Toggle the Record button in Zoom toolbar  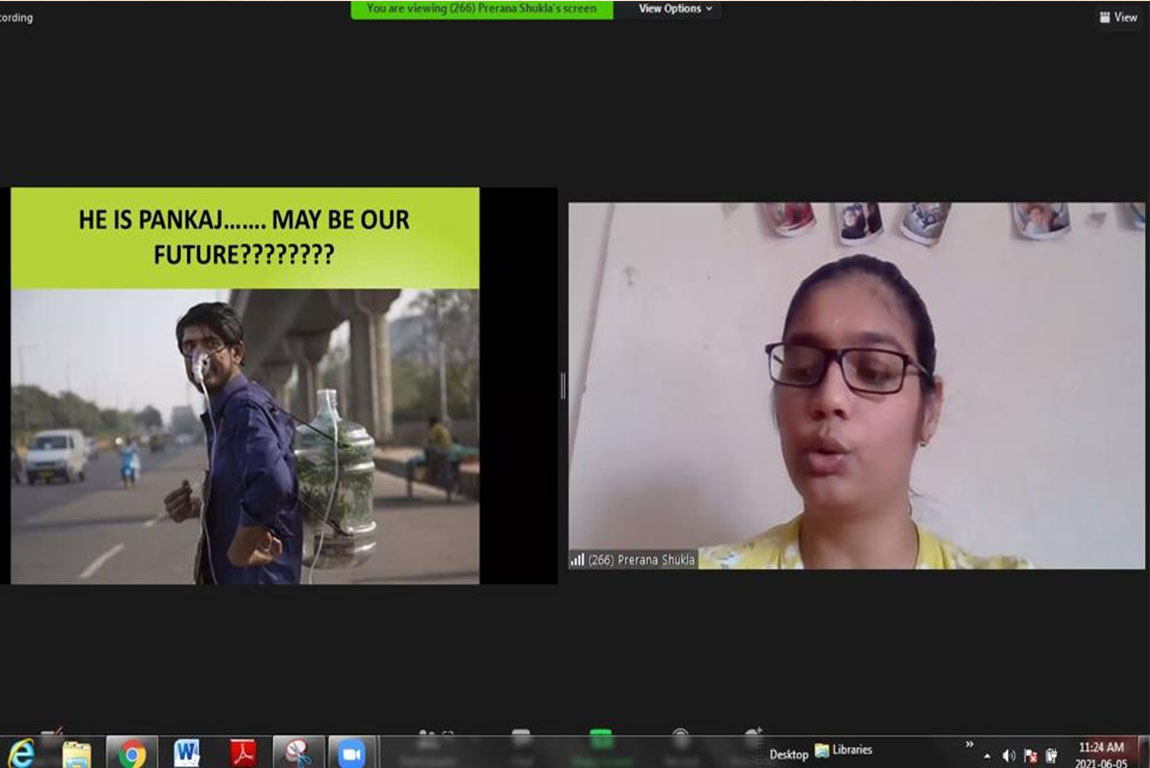point(681,742)
